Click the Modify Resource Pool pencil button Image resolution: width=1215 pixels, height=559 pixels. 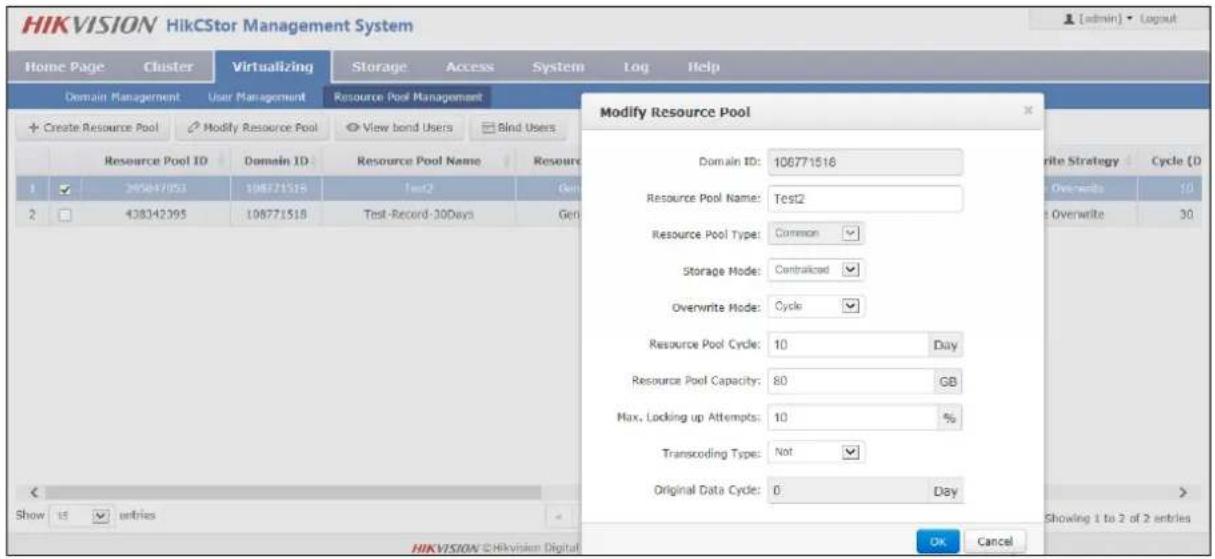pos(253,127)
